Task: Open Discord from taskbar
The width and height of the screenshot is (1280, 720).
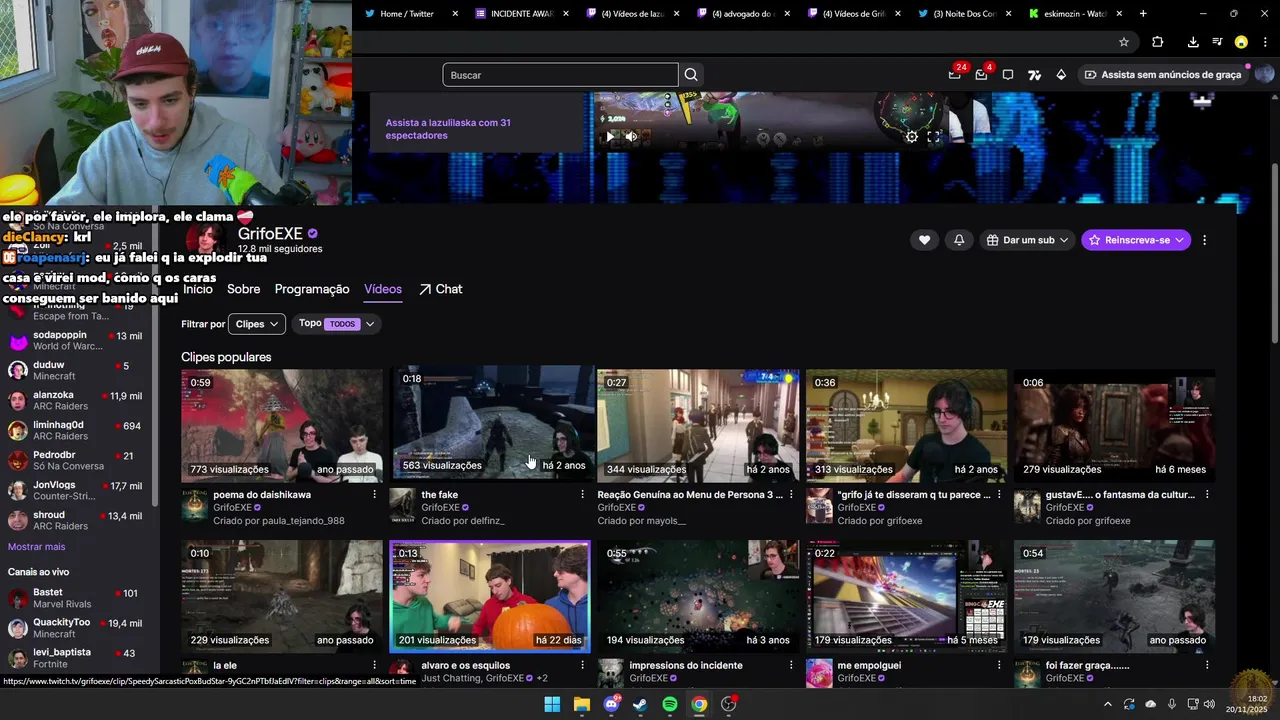Action: (x=611, y=704)
